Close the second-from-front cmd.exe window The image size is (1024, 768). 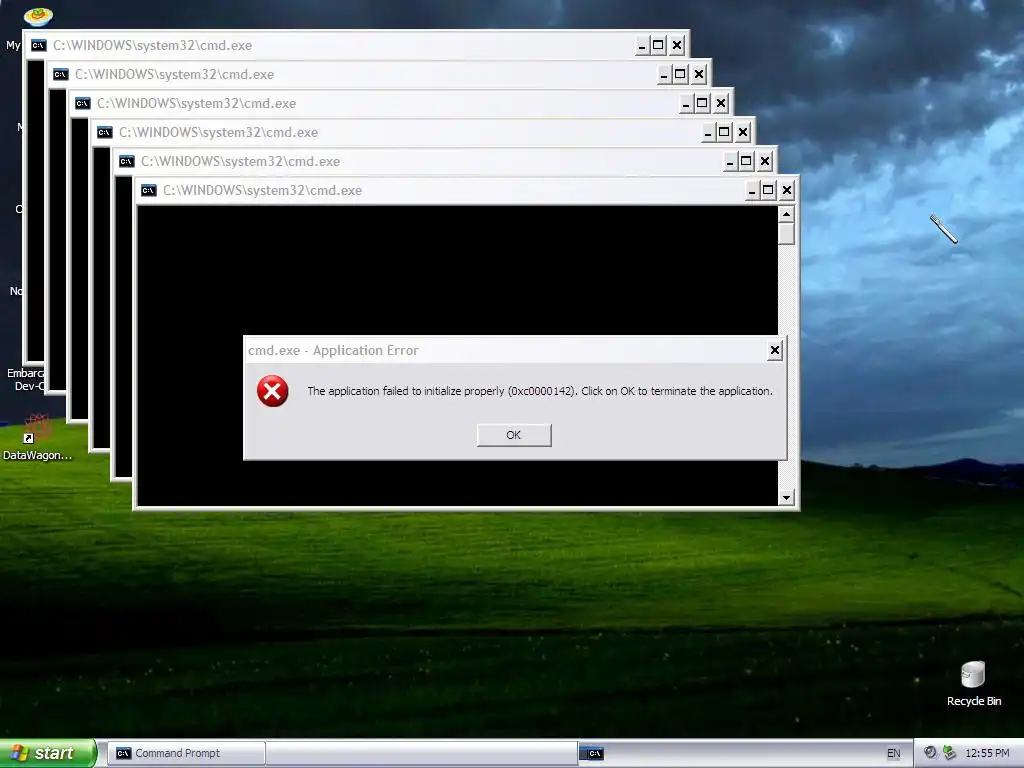pos(765,161)
